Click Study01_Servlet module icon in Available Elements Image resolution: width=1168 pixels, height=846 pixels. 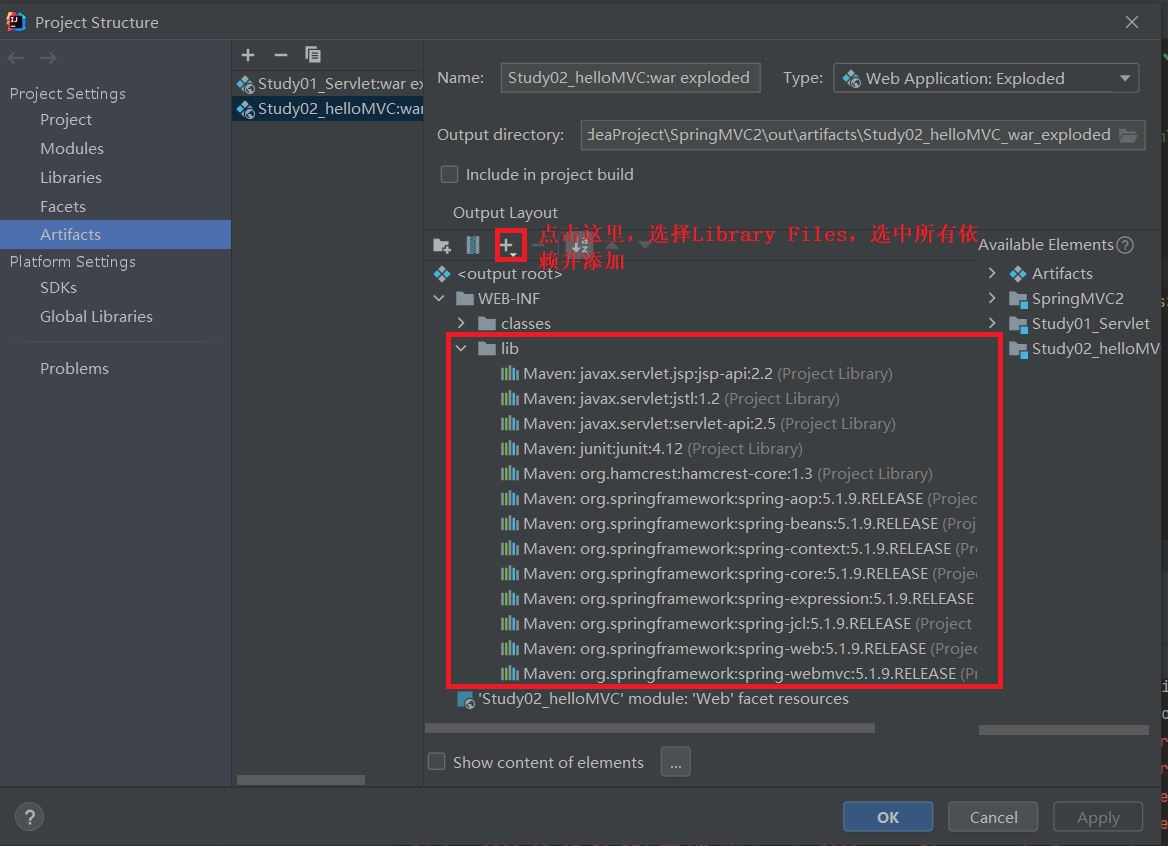click(x=1018, y=324)
